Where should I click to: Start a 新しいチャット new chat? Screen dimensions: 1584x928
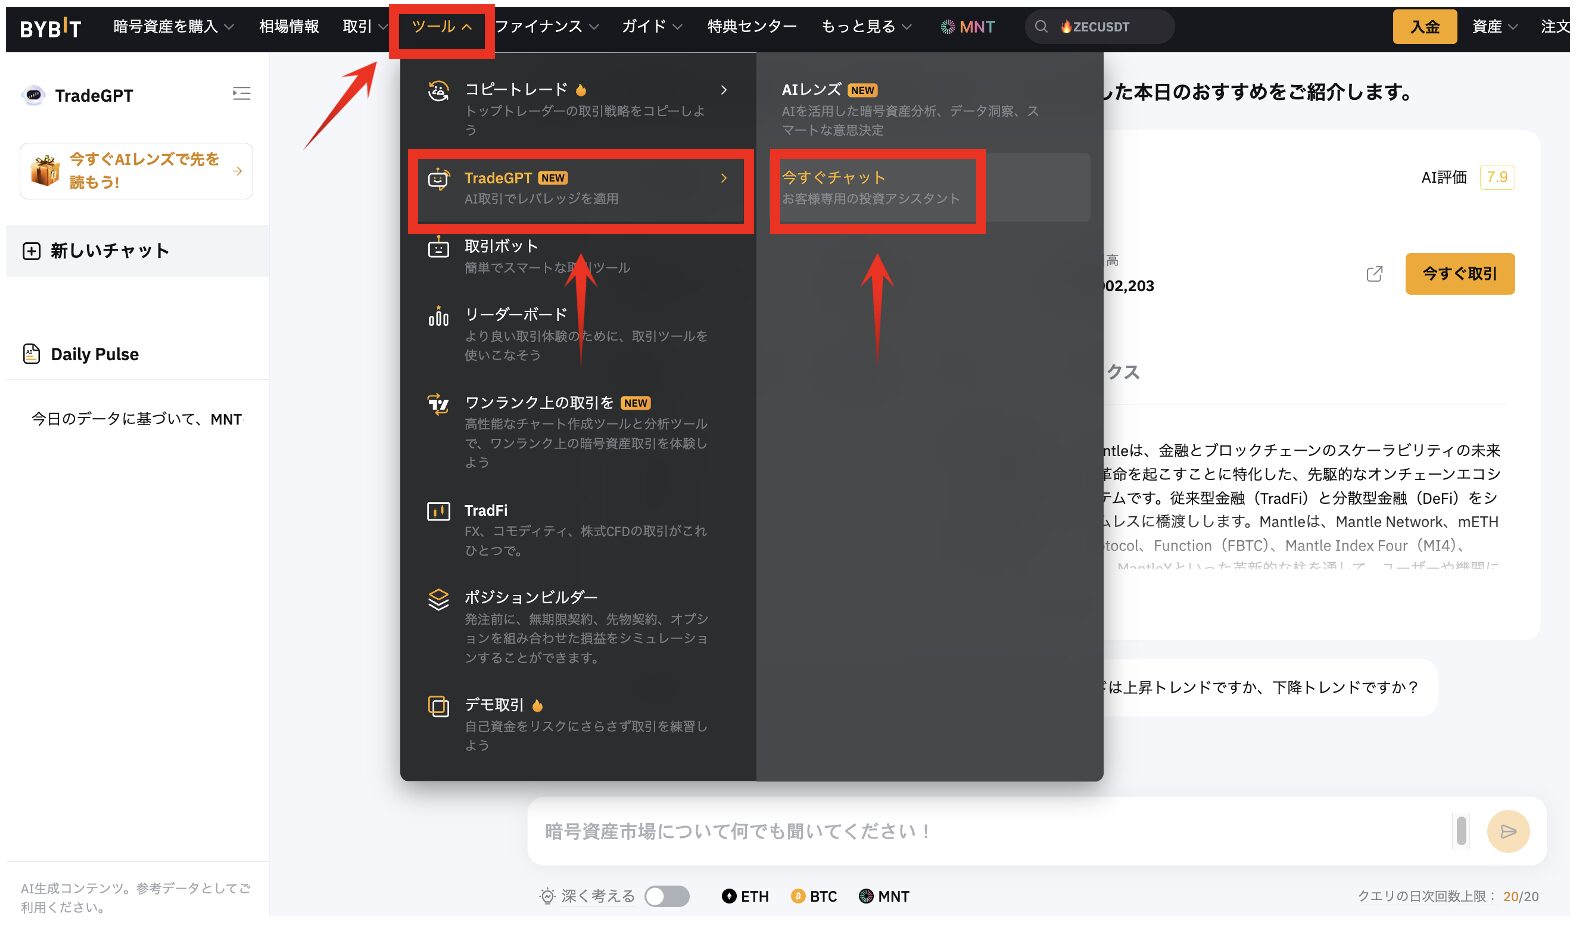tap(110, 251)
